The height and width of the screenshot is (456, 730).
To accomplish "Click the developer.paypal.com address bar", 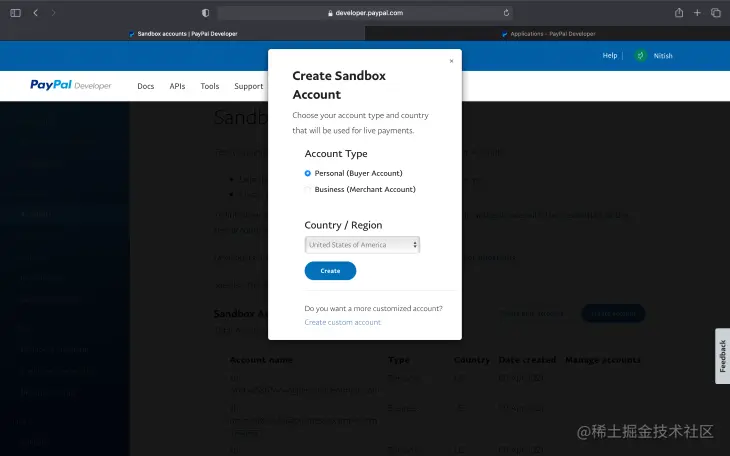I will 365,13.
